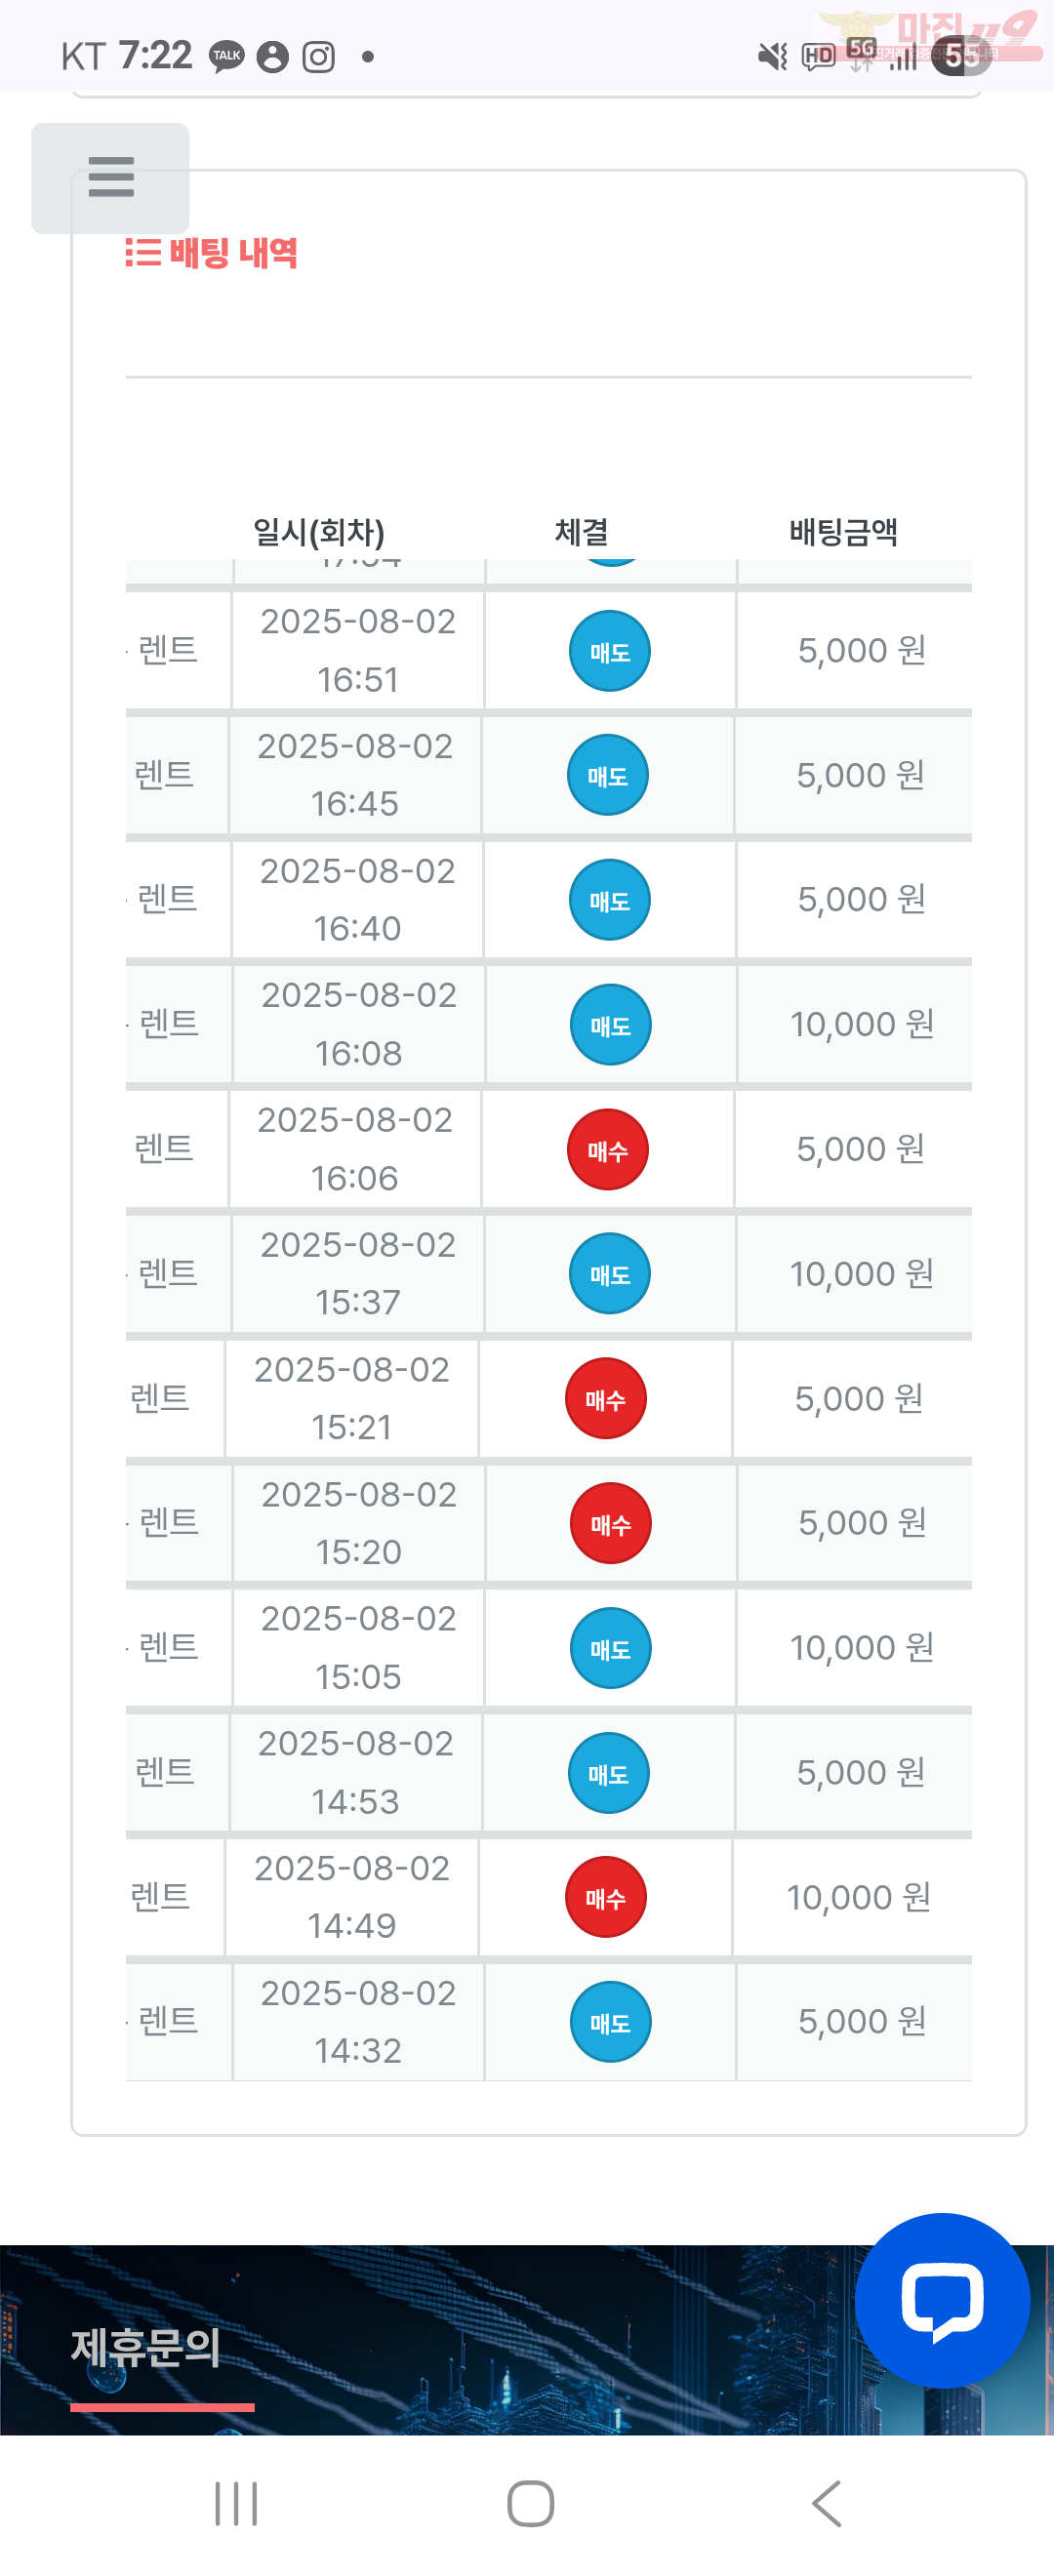Viewport: 1054px width, 2576px height.
Task: Open Android recent apps button
Action: 236,2503
